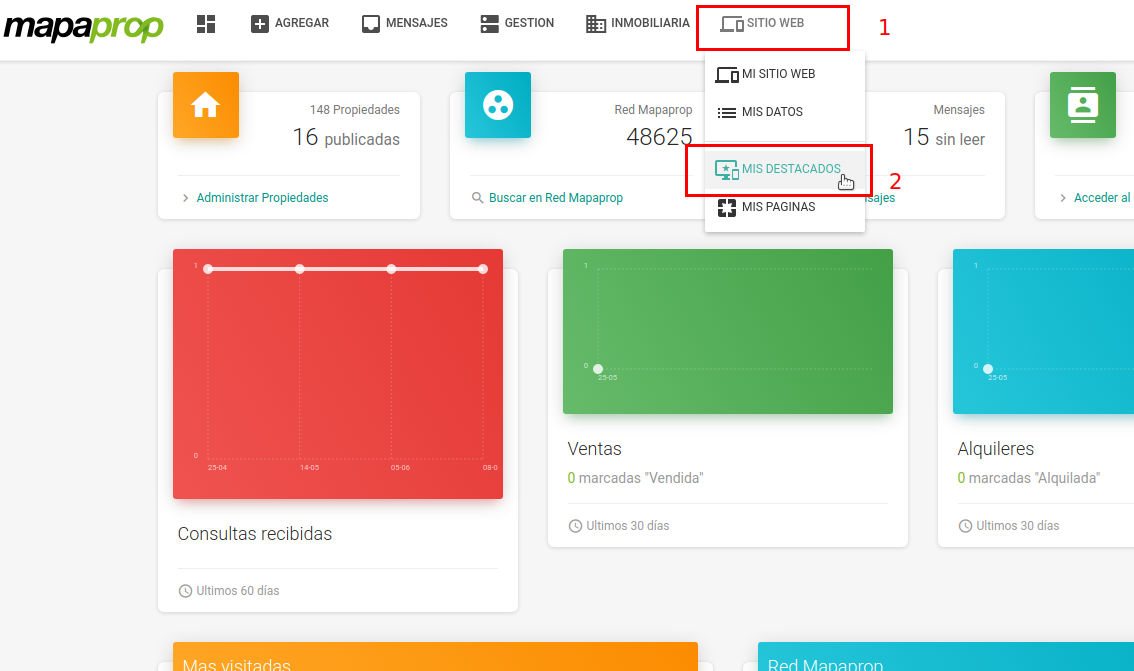Image resolution: width=1134 pixels, height=671 pixels.
Task: Click the mapaprop logo
Action: point(84,27)
